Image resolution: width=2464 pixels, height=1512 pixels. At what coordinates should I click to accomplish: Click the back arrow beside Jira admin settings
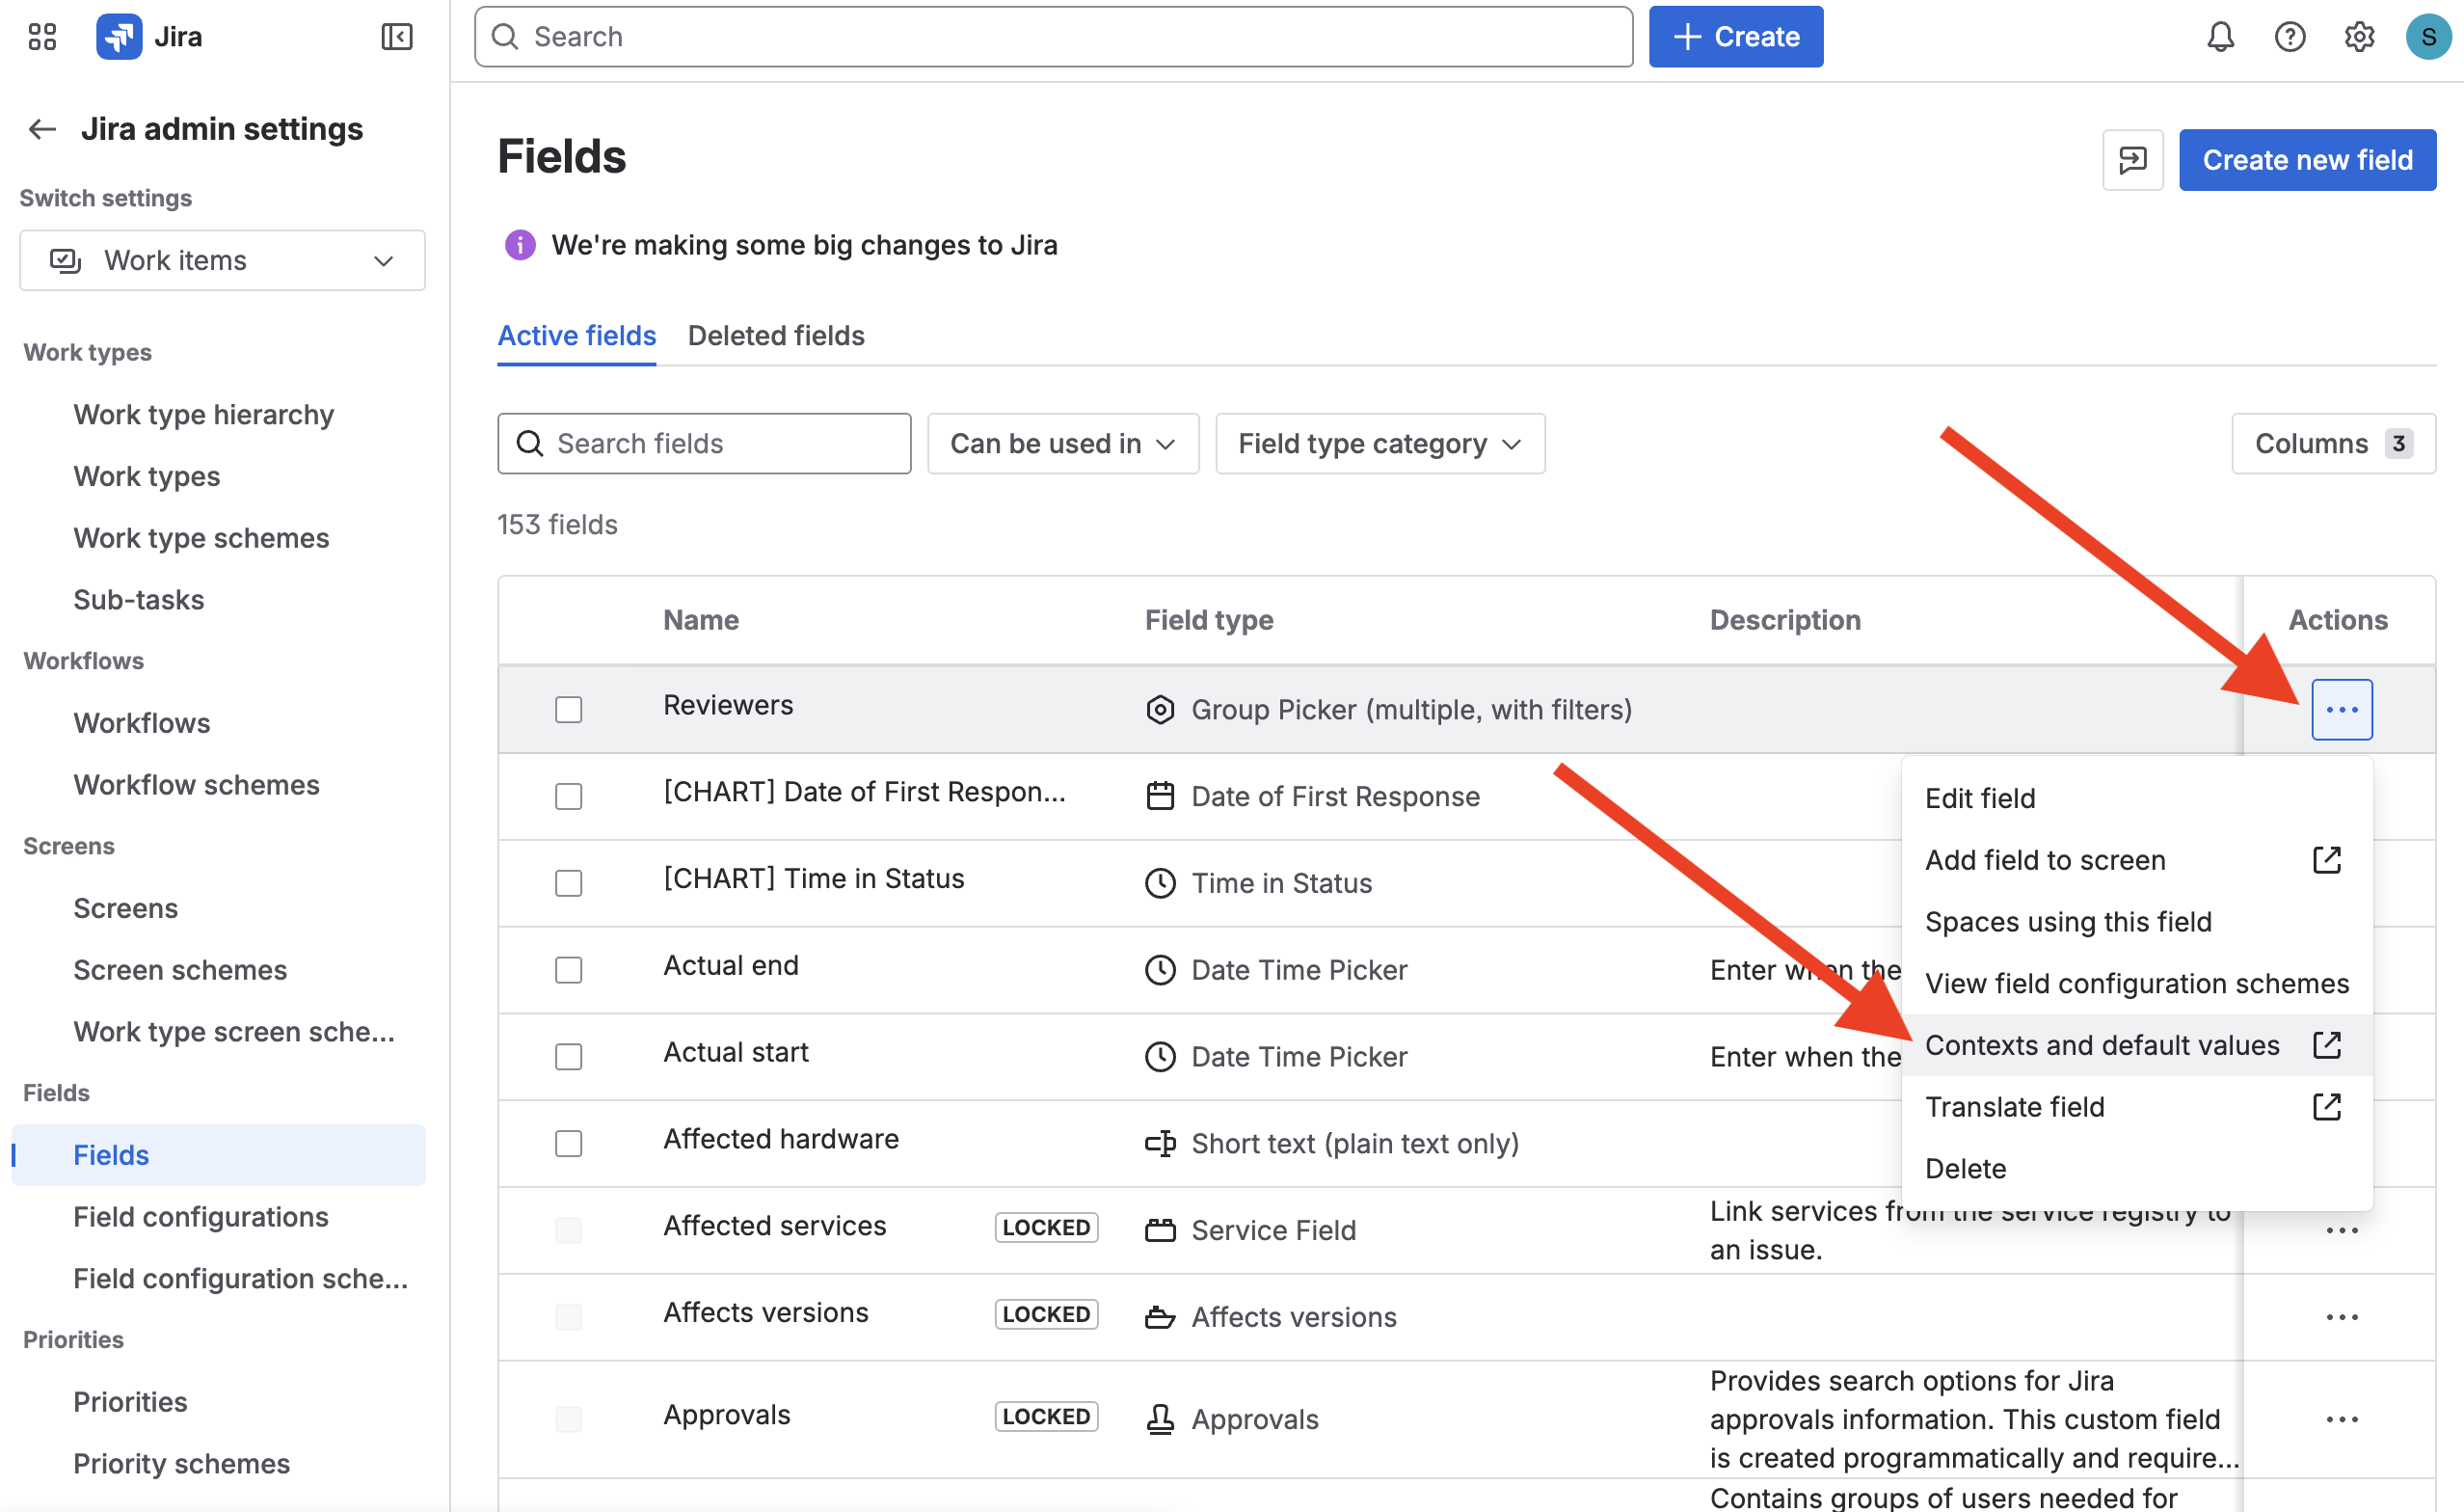[42, 129]
